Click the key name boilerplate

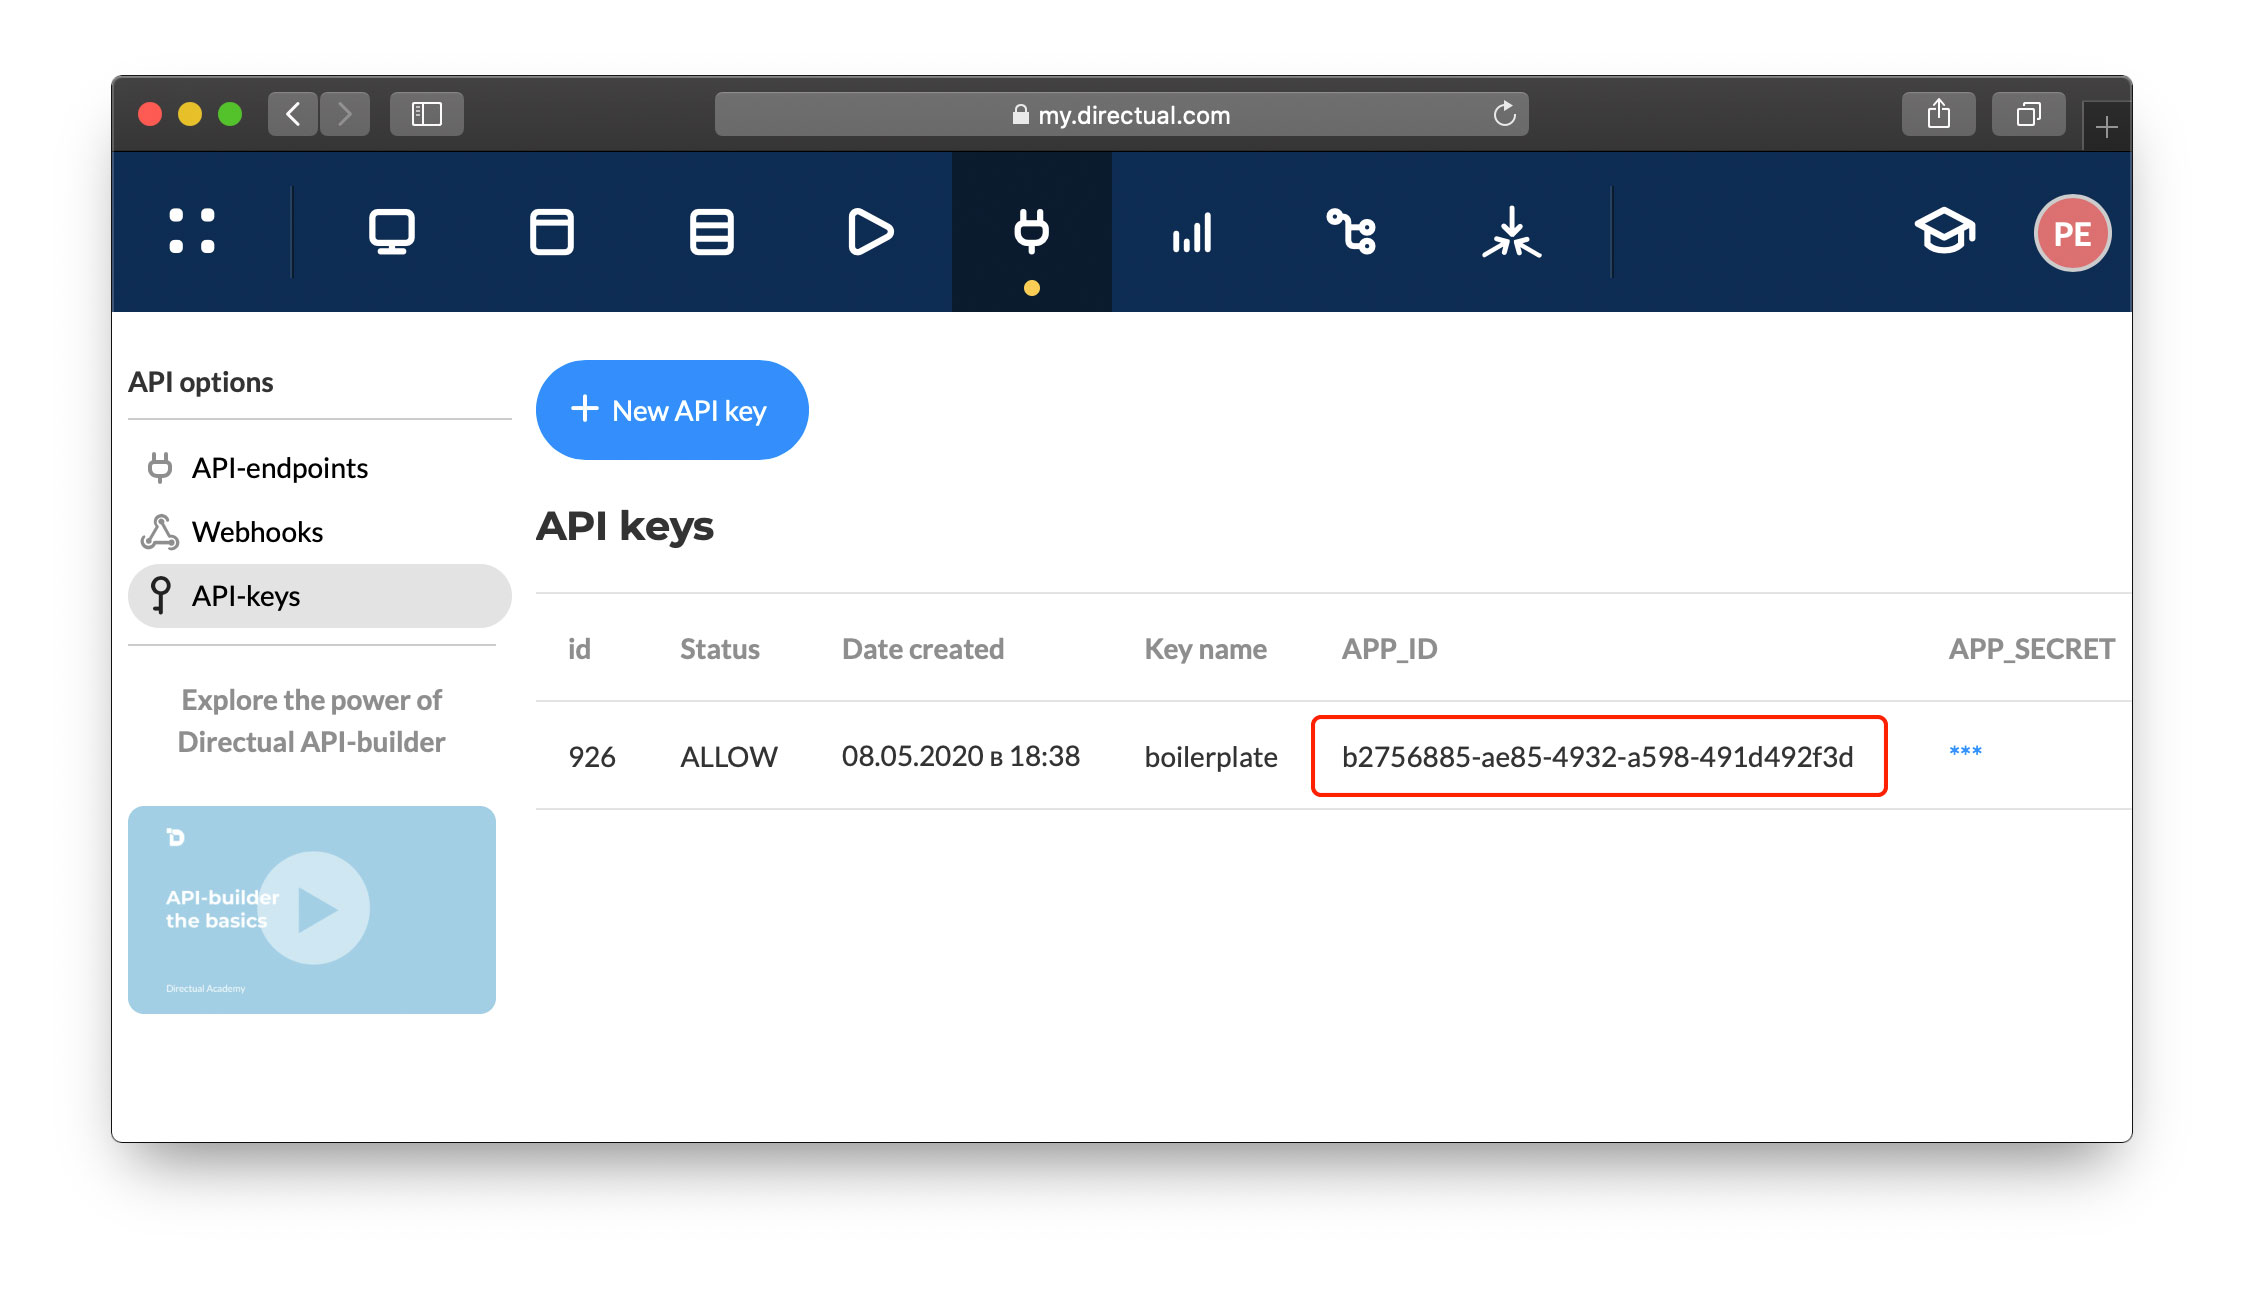point(1210,757)
